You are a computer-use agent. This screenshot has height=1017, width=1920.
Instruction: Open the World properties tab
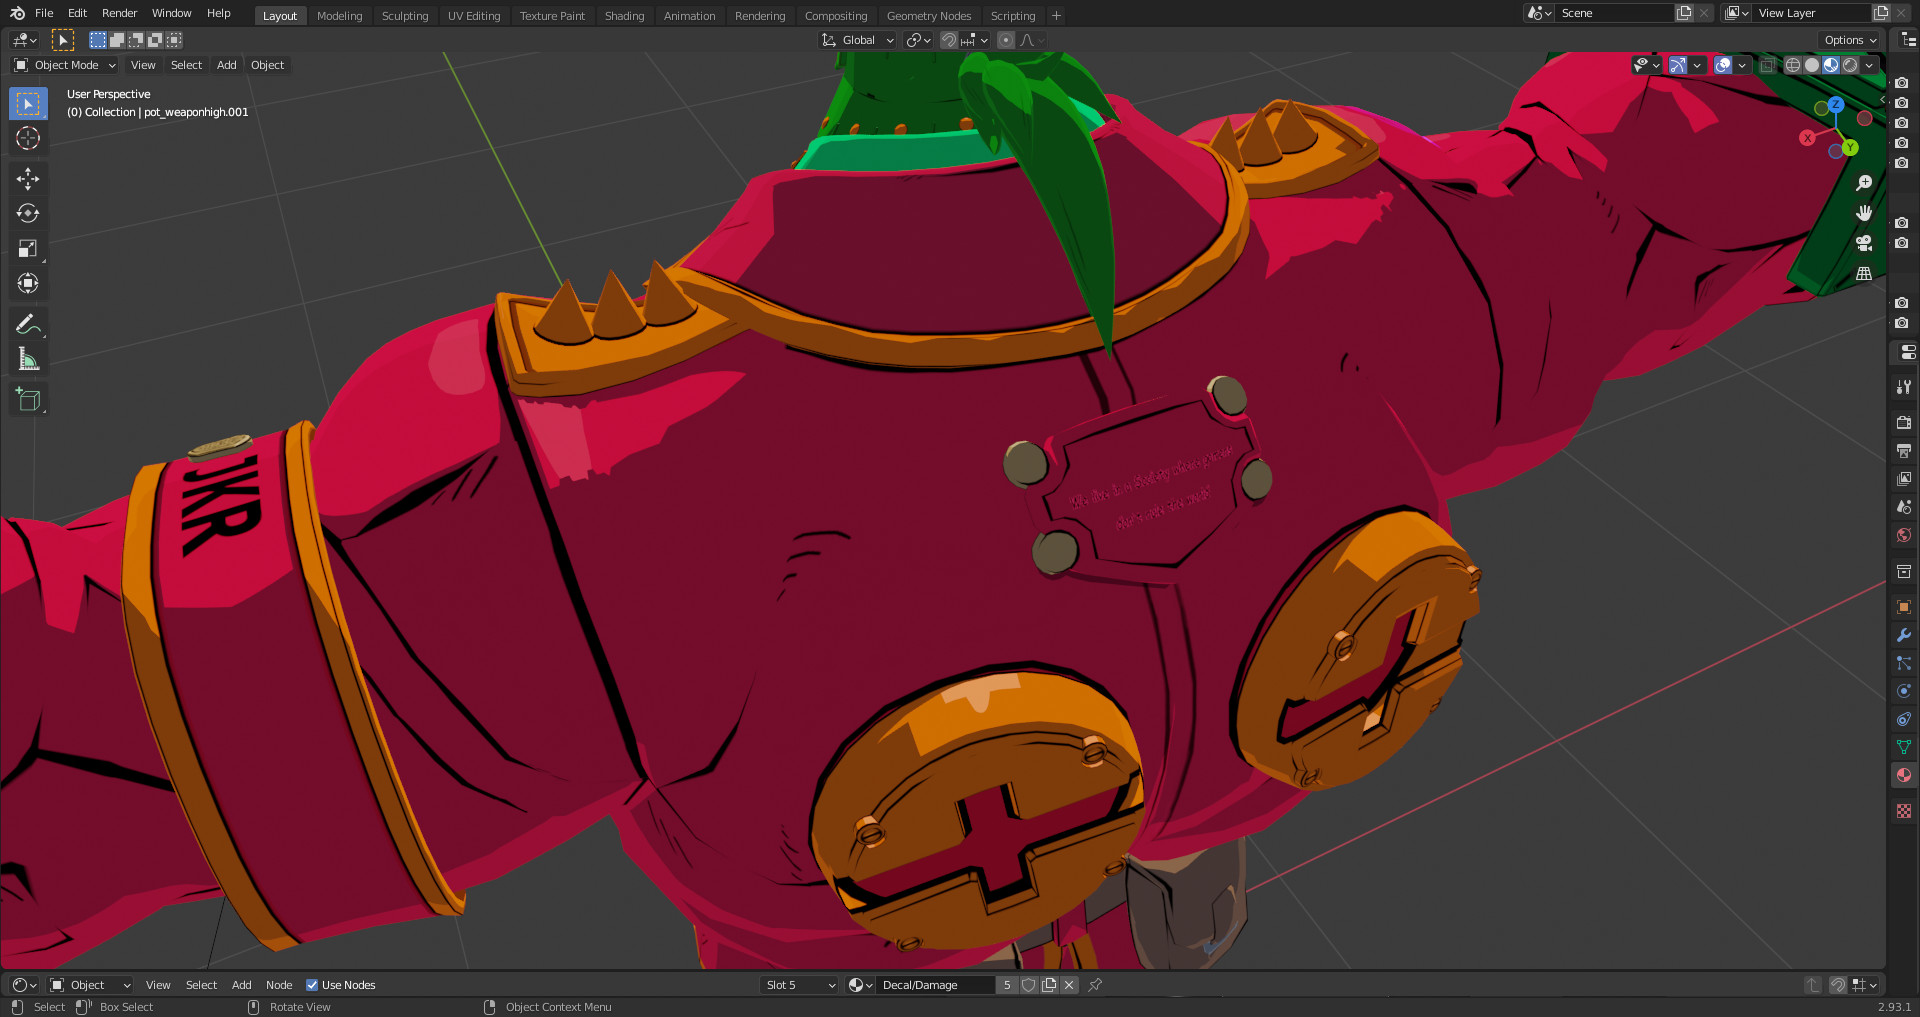1904,535
